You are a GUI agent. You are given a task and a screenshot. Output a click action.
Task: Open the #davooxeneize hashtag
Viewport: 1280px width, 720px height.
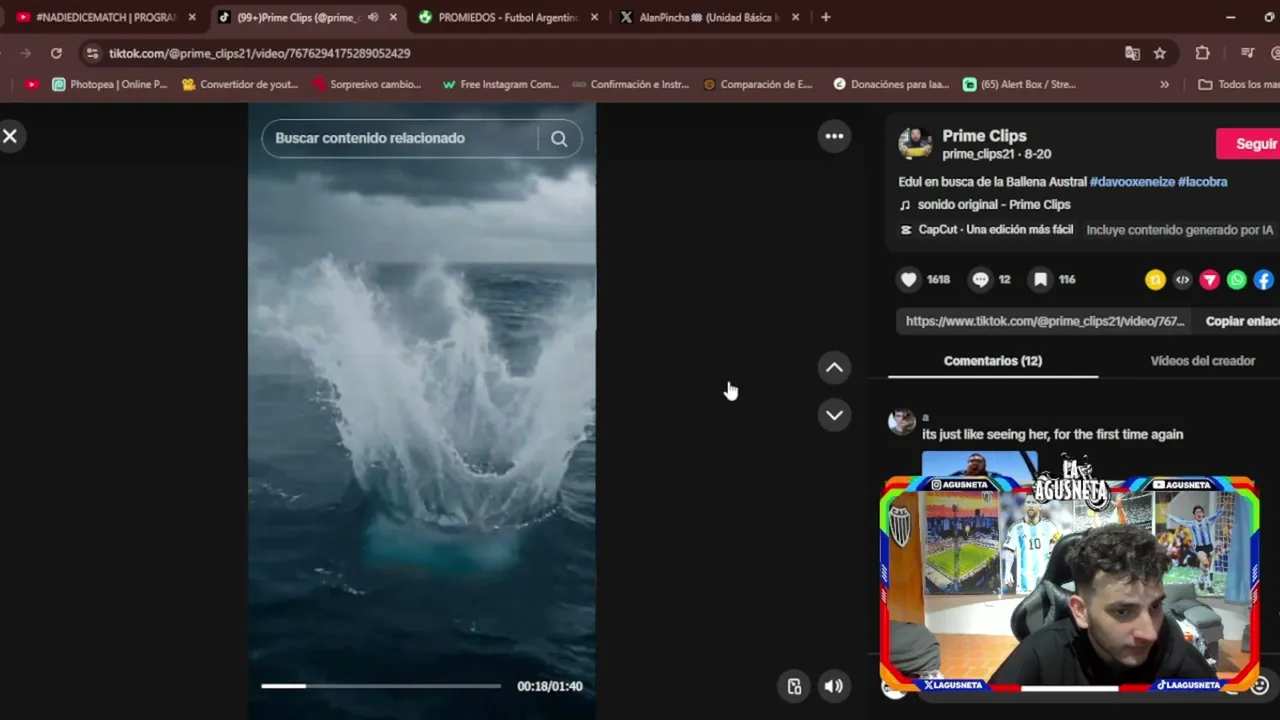[x=1131, y=182]
